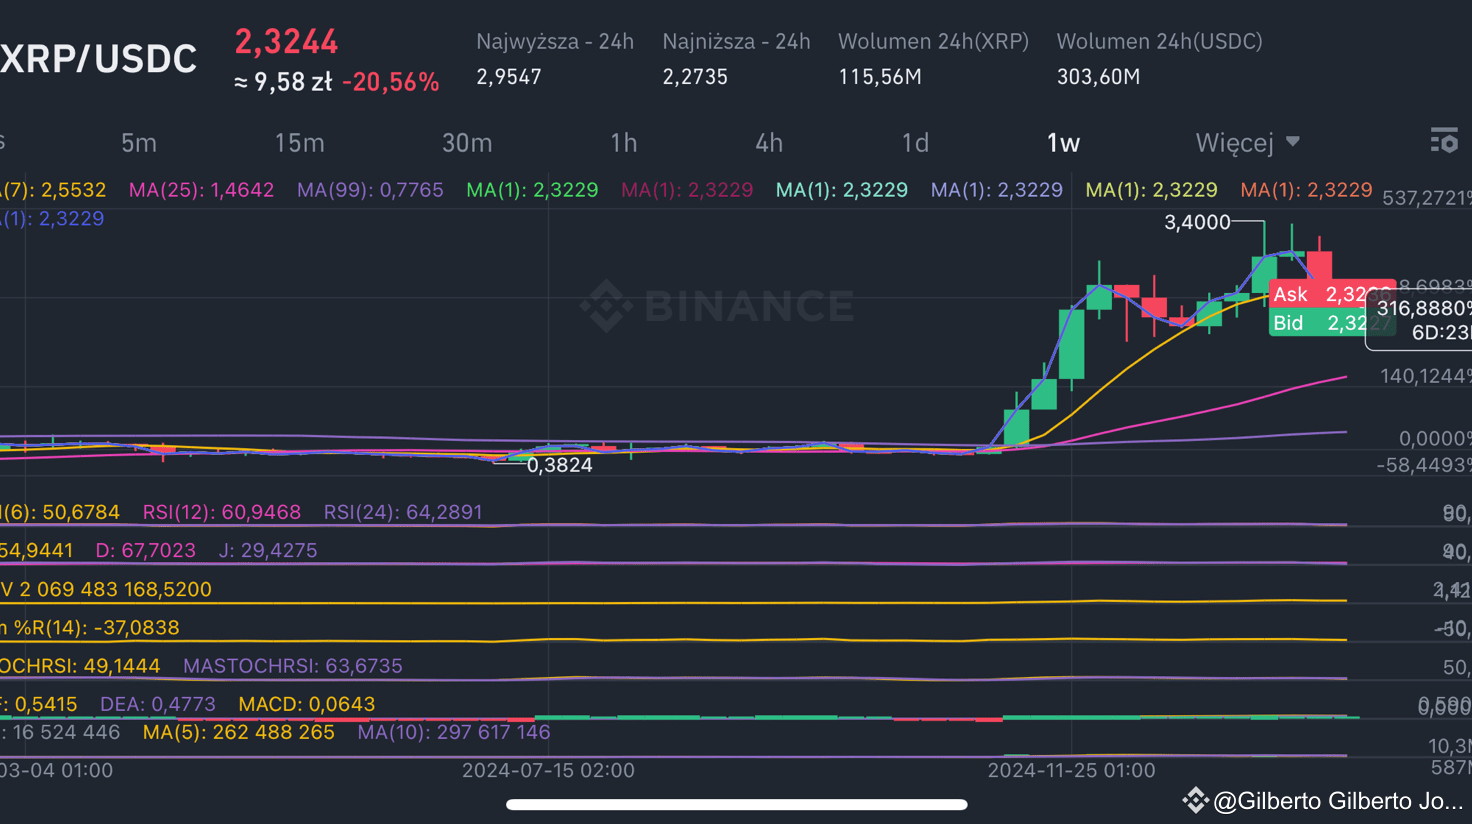
Task: Tap the -20,56% change value
Action: tap(391, 82)
